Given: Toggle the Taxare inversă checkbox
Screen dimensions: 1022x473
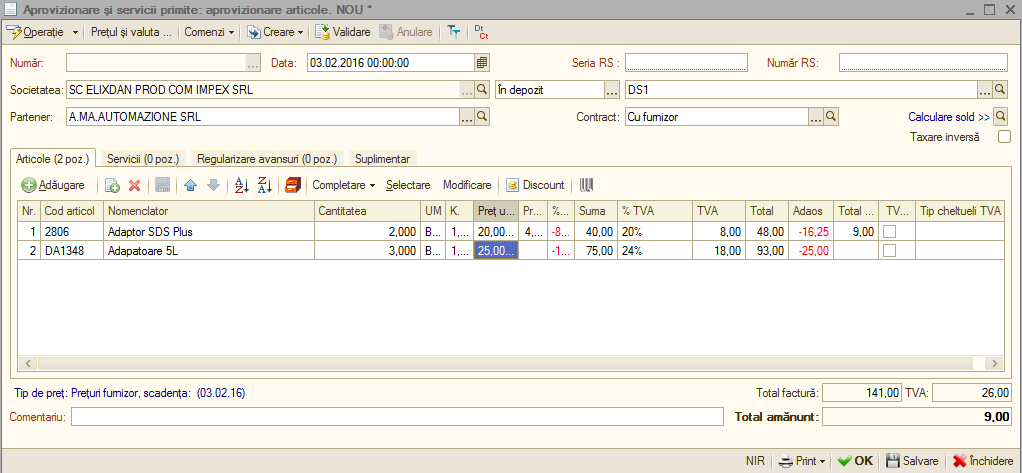Looking at the screenshot, I should click(x=1004, y=137).
